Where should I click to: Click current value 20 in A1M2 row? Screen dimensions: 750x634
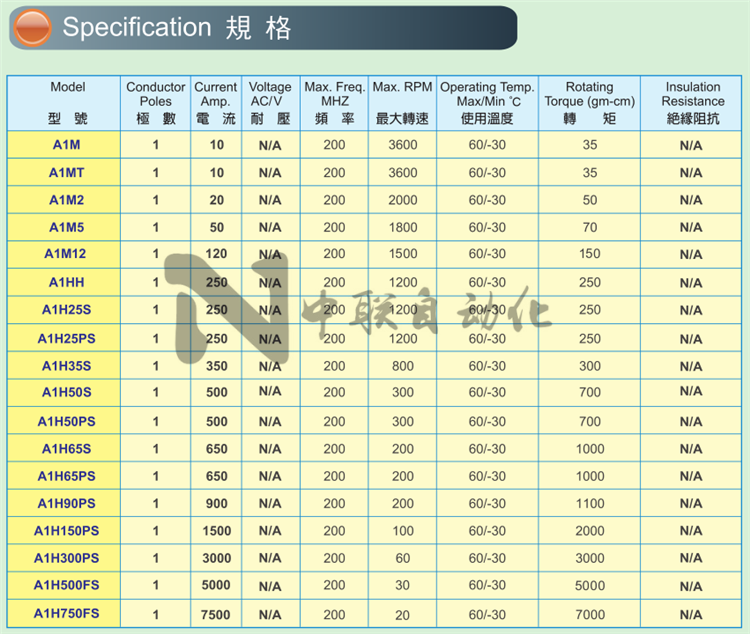point(217,200)
